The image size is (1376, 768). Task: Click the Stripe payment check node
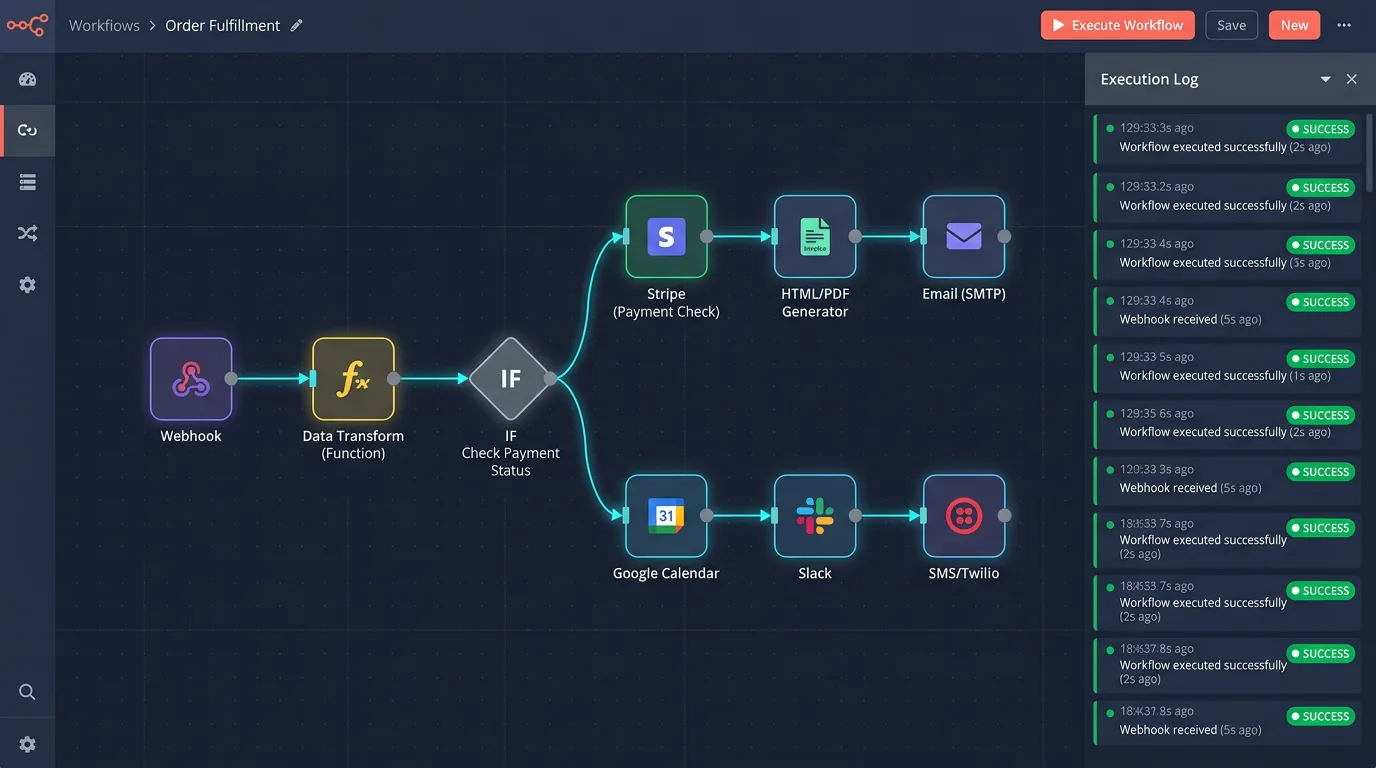click(666, 237)
